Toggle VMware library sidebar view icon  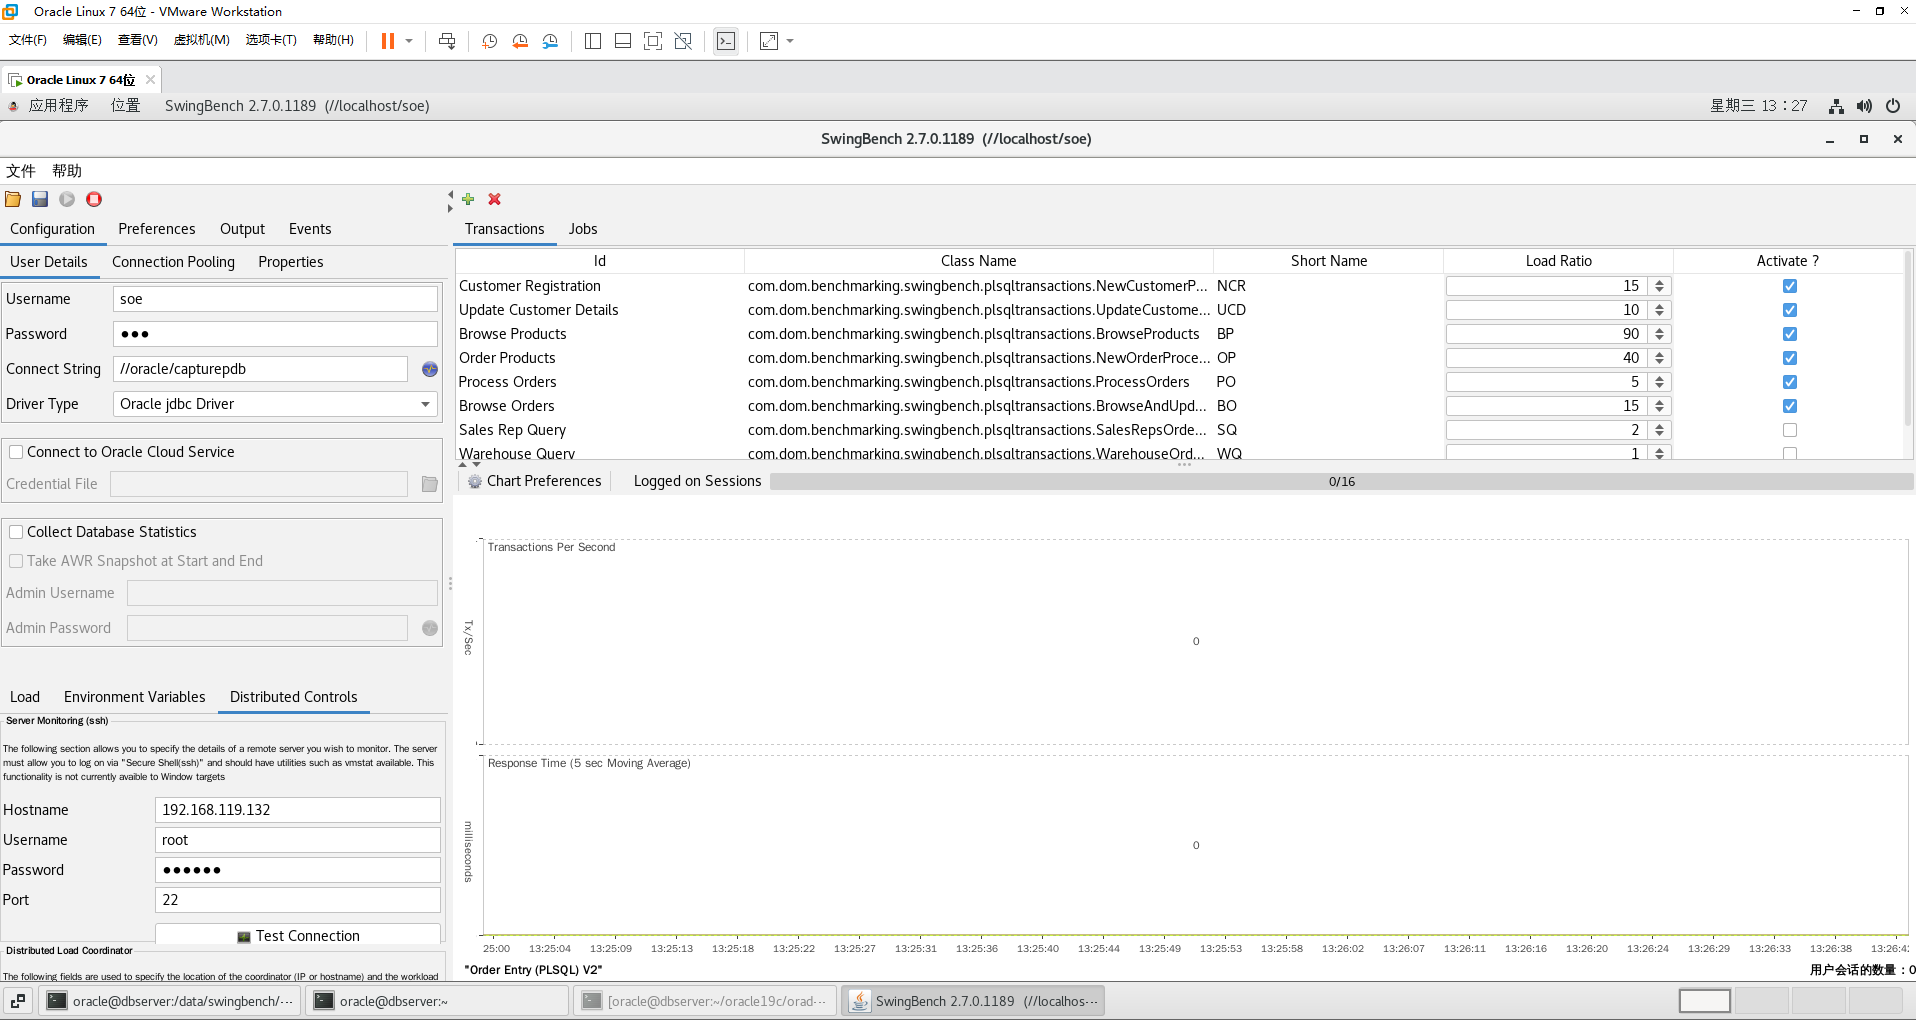[593, 41]
